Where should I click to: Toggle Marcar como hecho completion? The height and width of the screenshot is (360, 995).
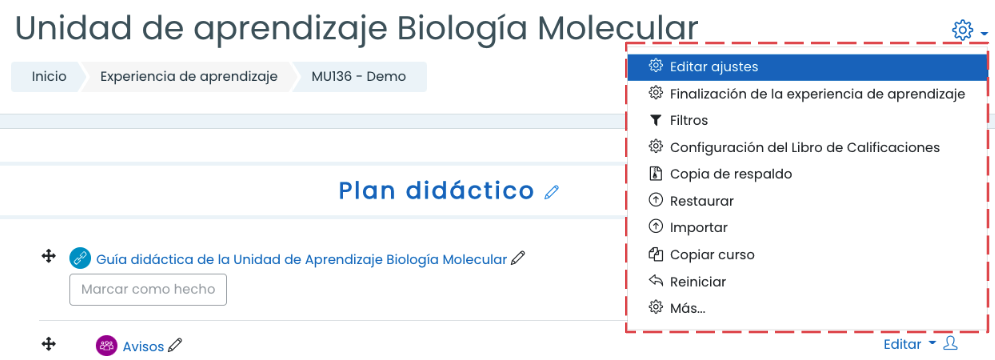click(x=148, y=290)
